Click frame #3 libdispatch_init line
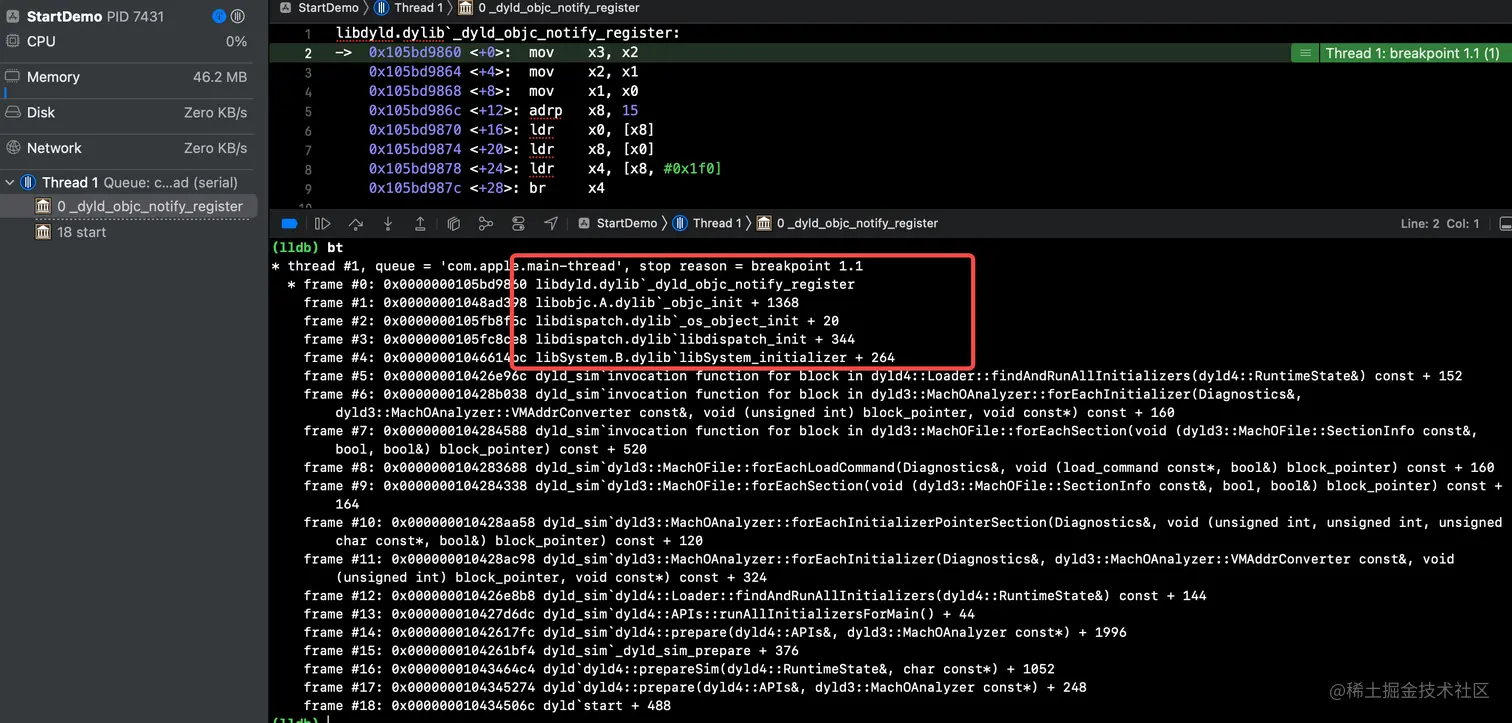Screen dimensions: 1512x723 579,339
